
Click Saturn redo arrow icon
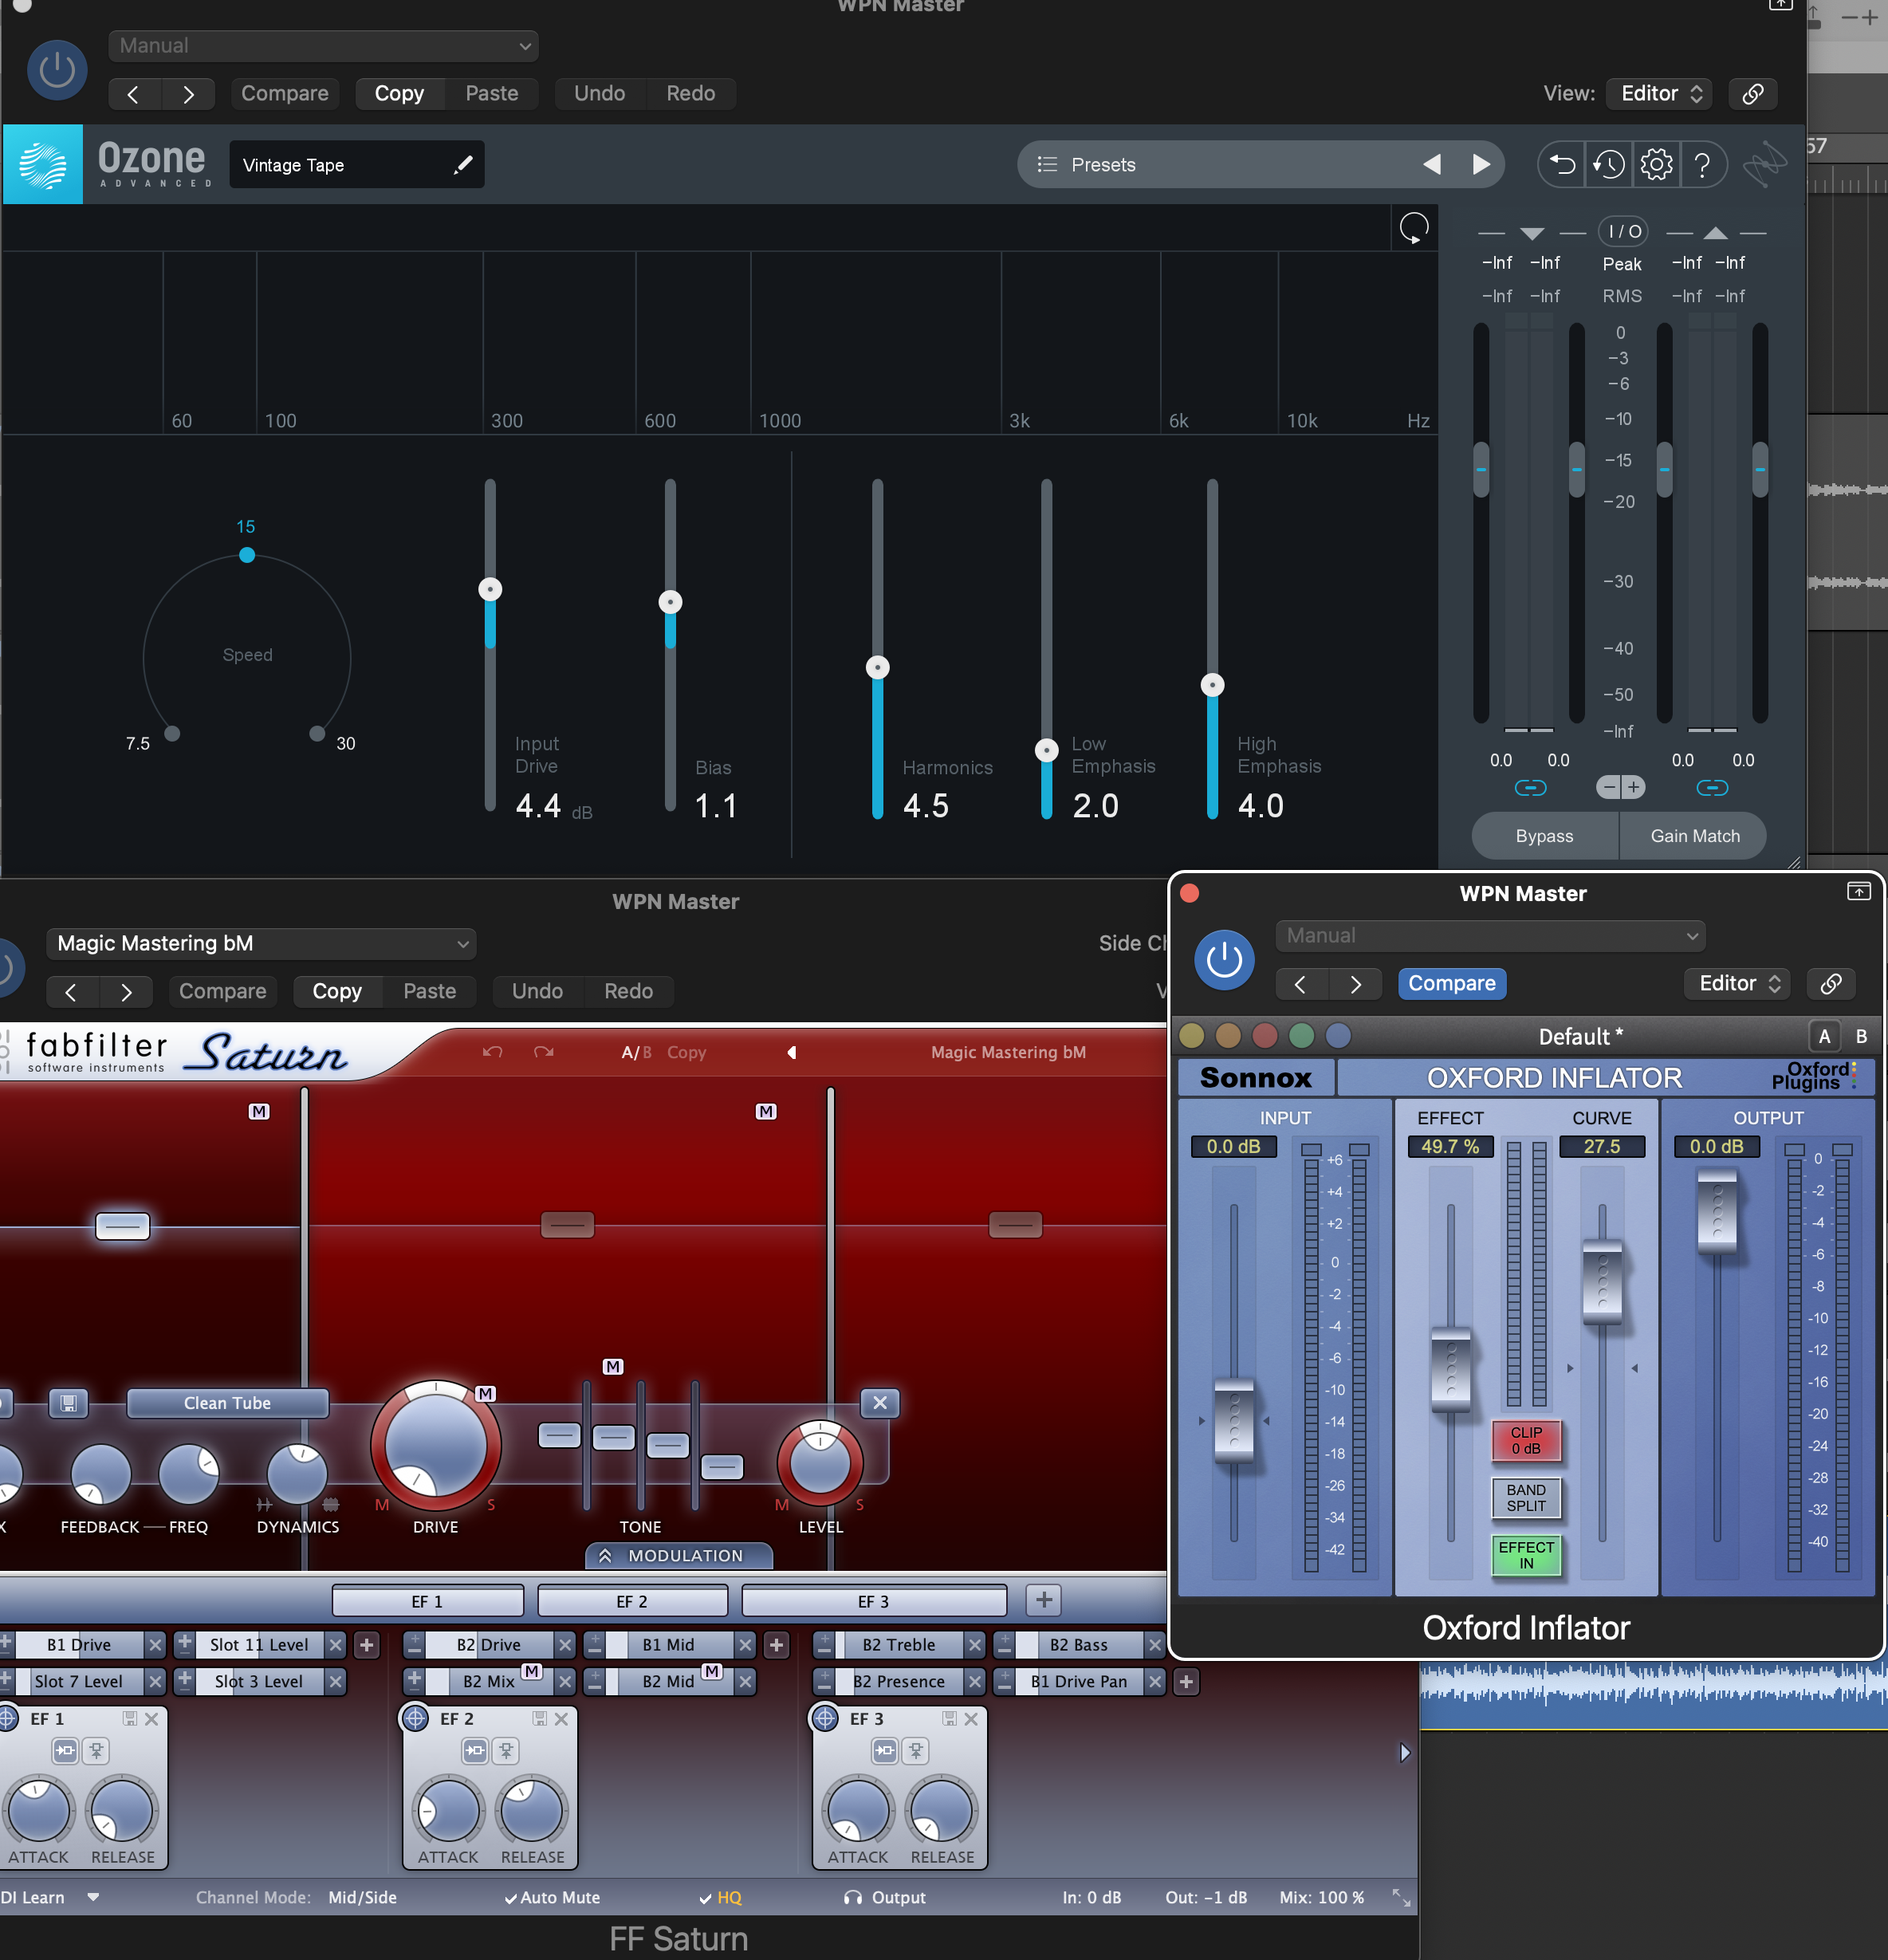(x=543, y=1052)
